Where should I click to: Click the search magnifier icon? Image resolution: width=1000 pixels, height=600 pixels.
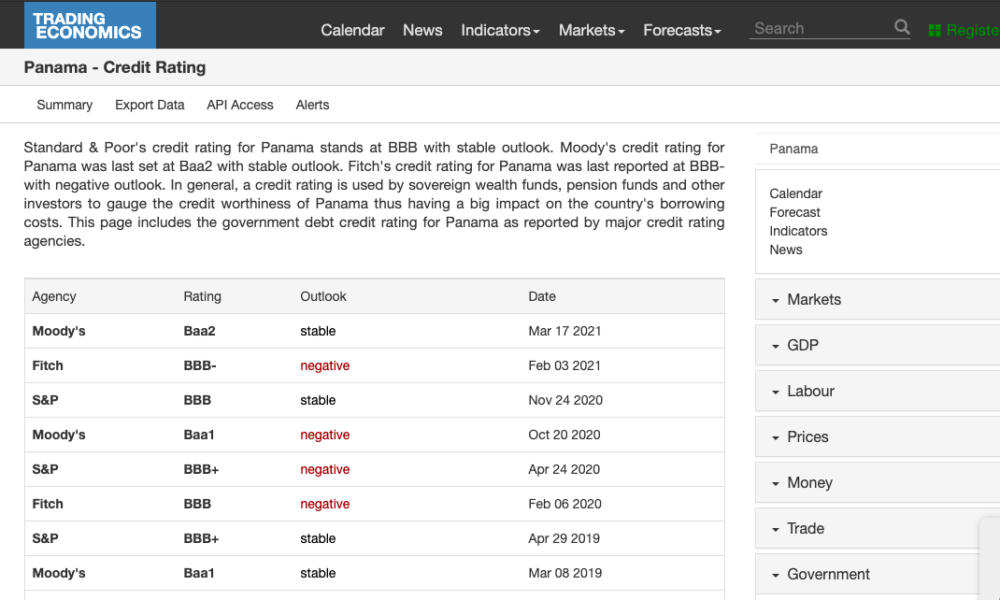point(901,27)
